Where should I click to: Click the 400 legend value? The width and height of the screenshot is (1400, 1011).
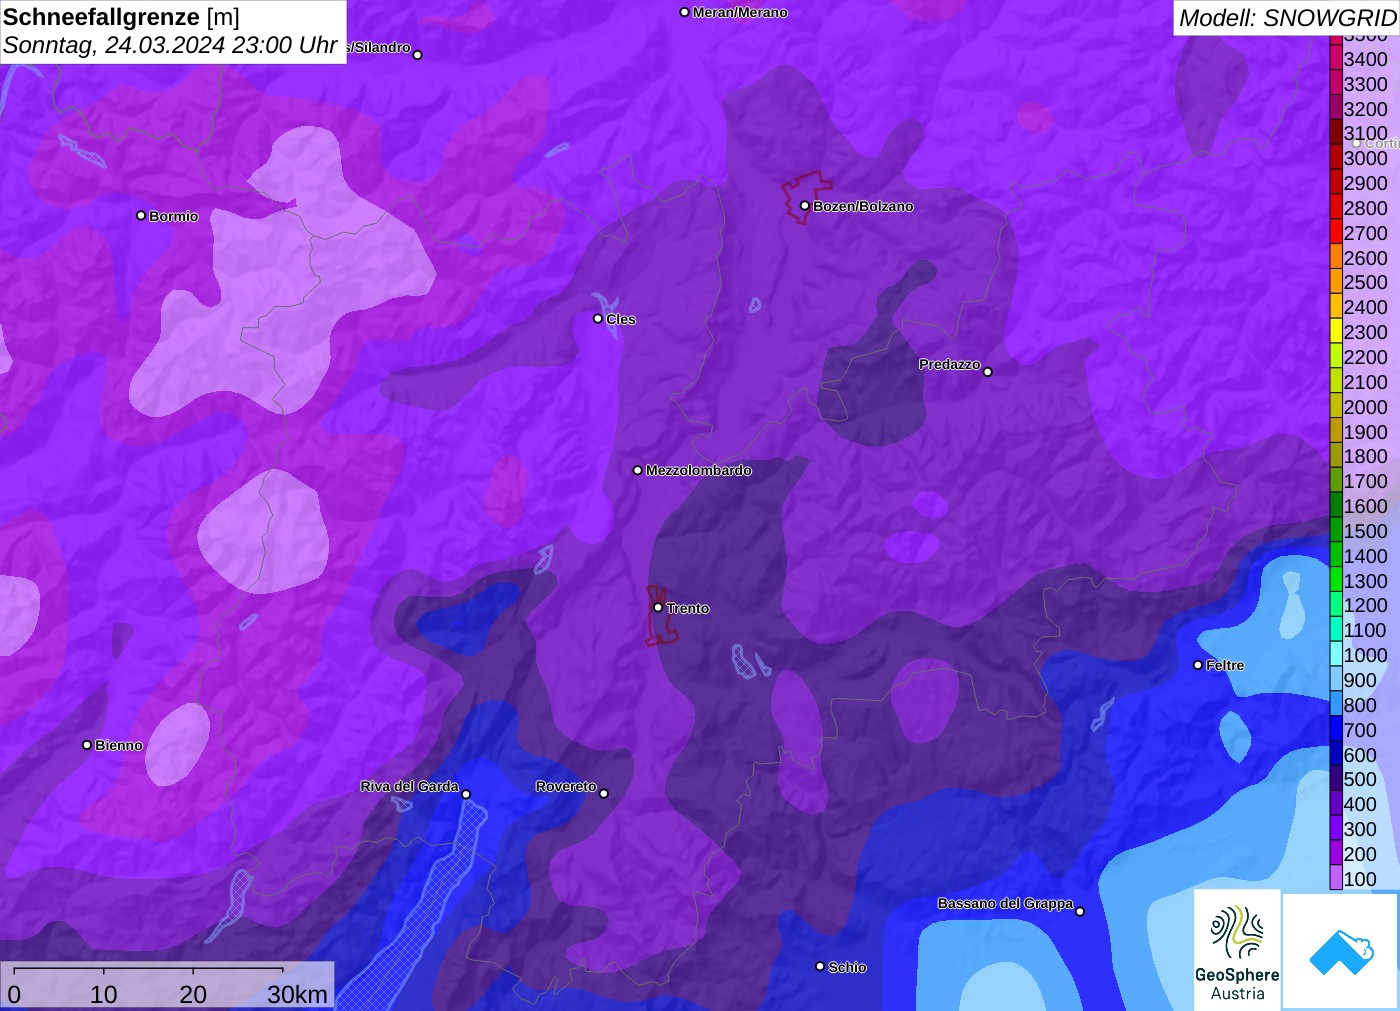pos(1360,804)
